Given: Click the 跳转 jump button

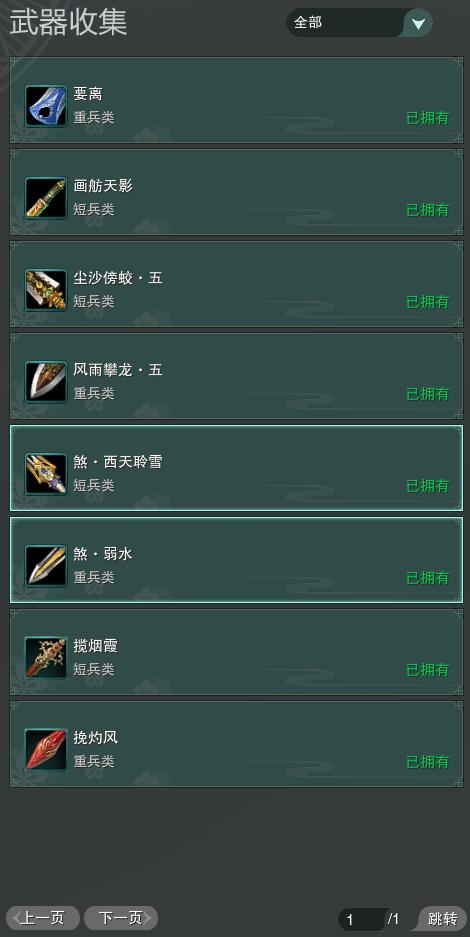Looking at the screenshot, I should [x=443, y=918].
